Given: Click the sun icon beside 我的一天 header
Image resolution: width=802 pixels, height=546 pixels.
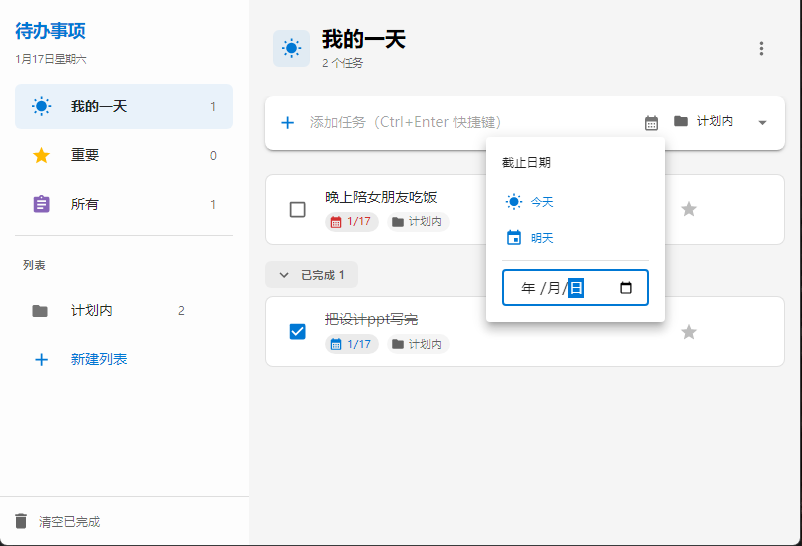Looking at the screenshot, I should 291,48.
